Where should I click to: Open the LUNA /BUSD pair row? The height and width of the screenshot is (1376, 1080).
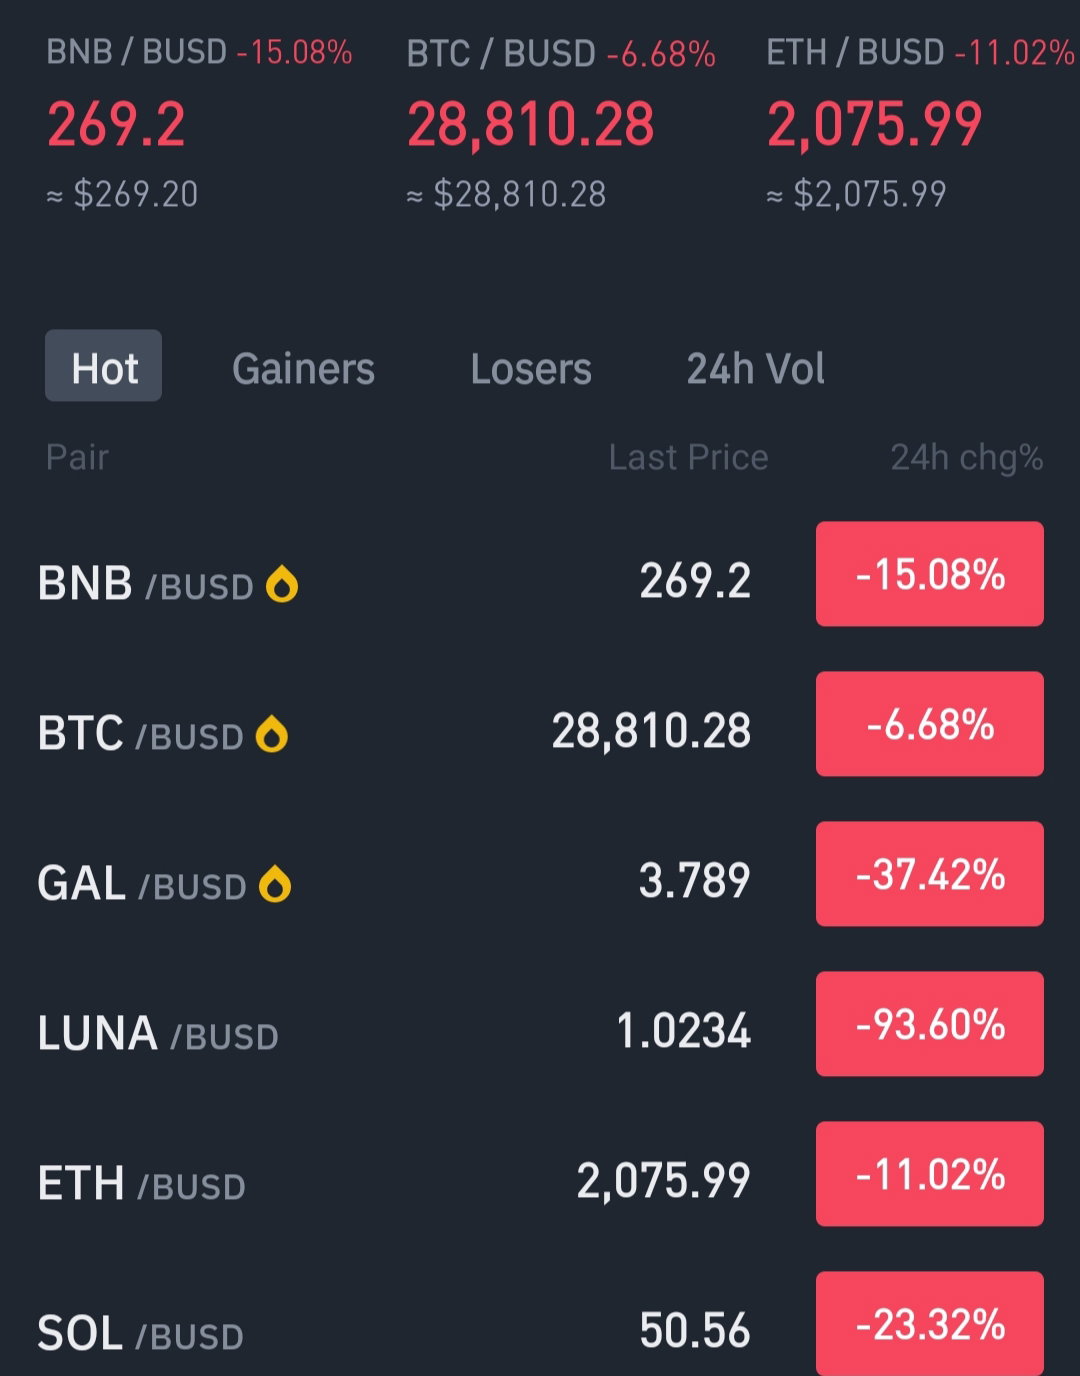point(540,1030)
